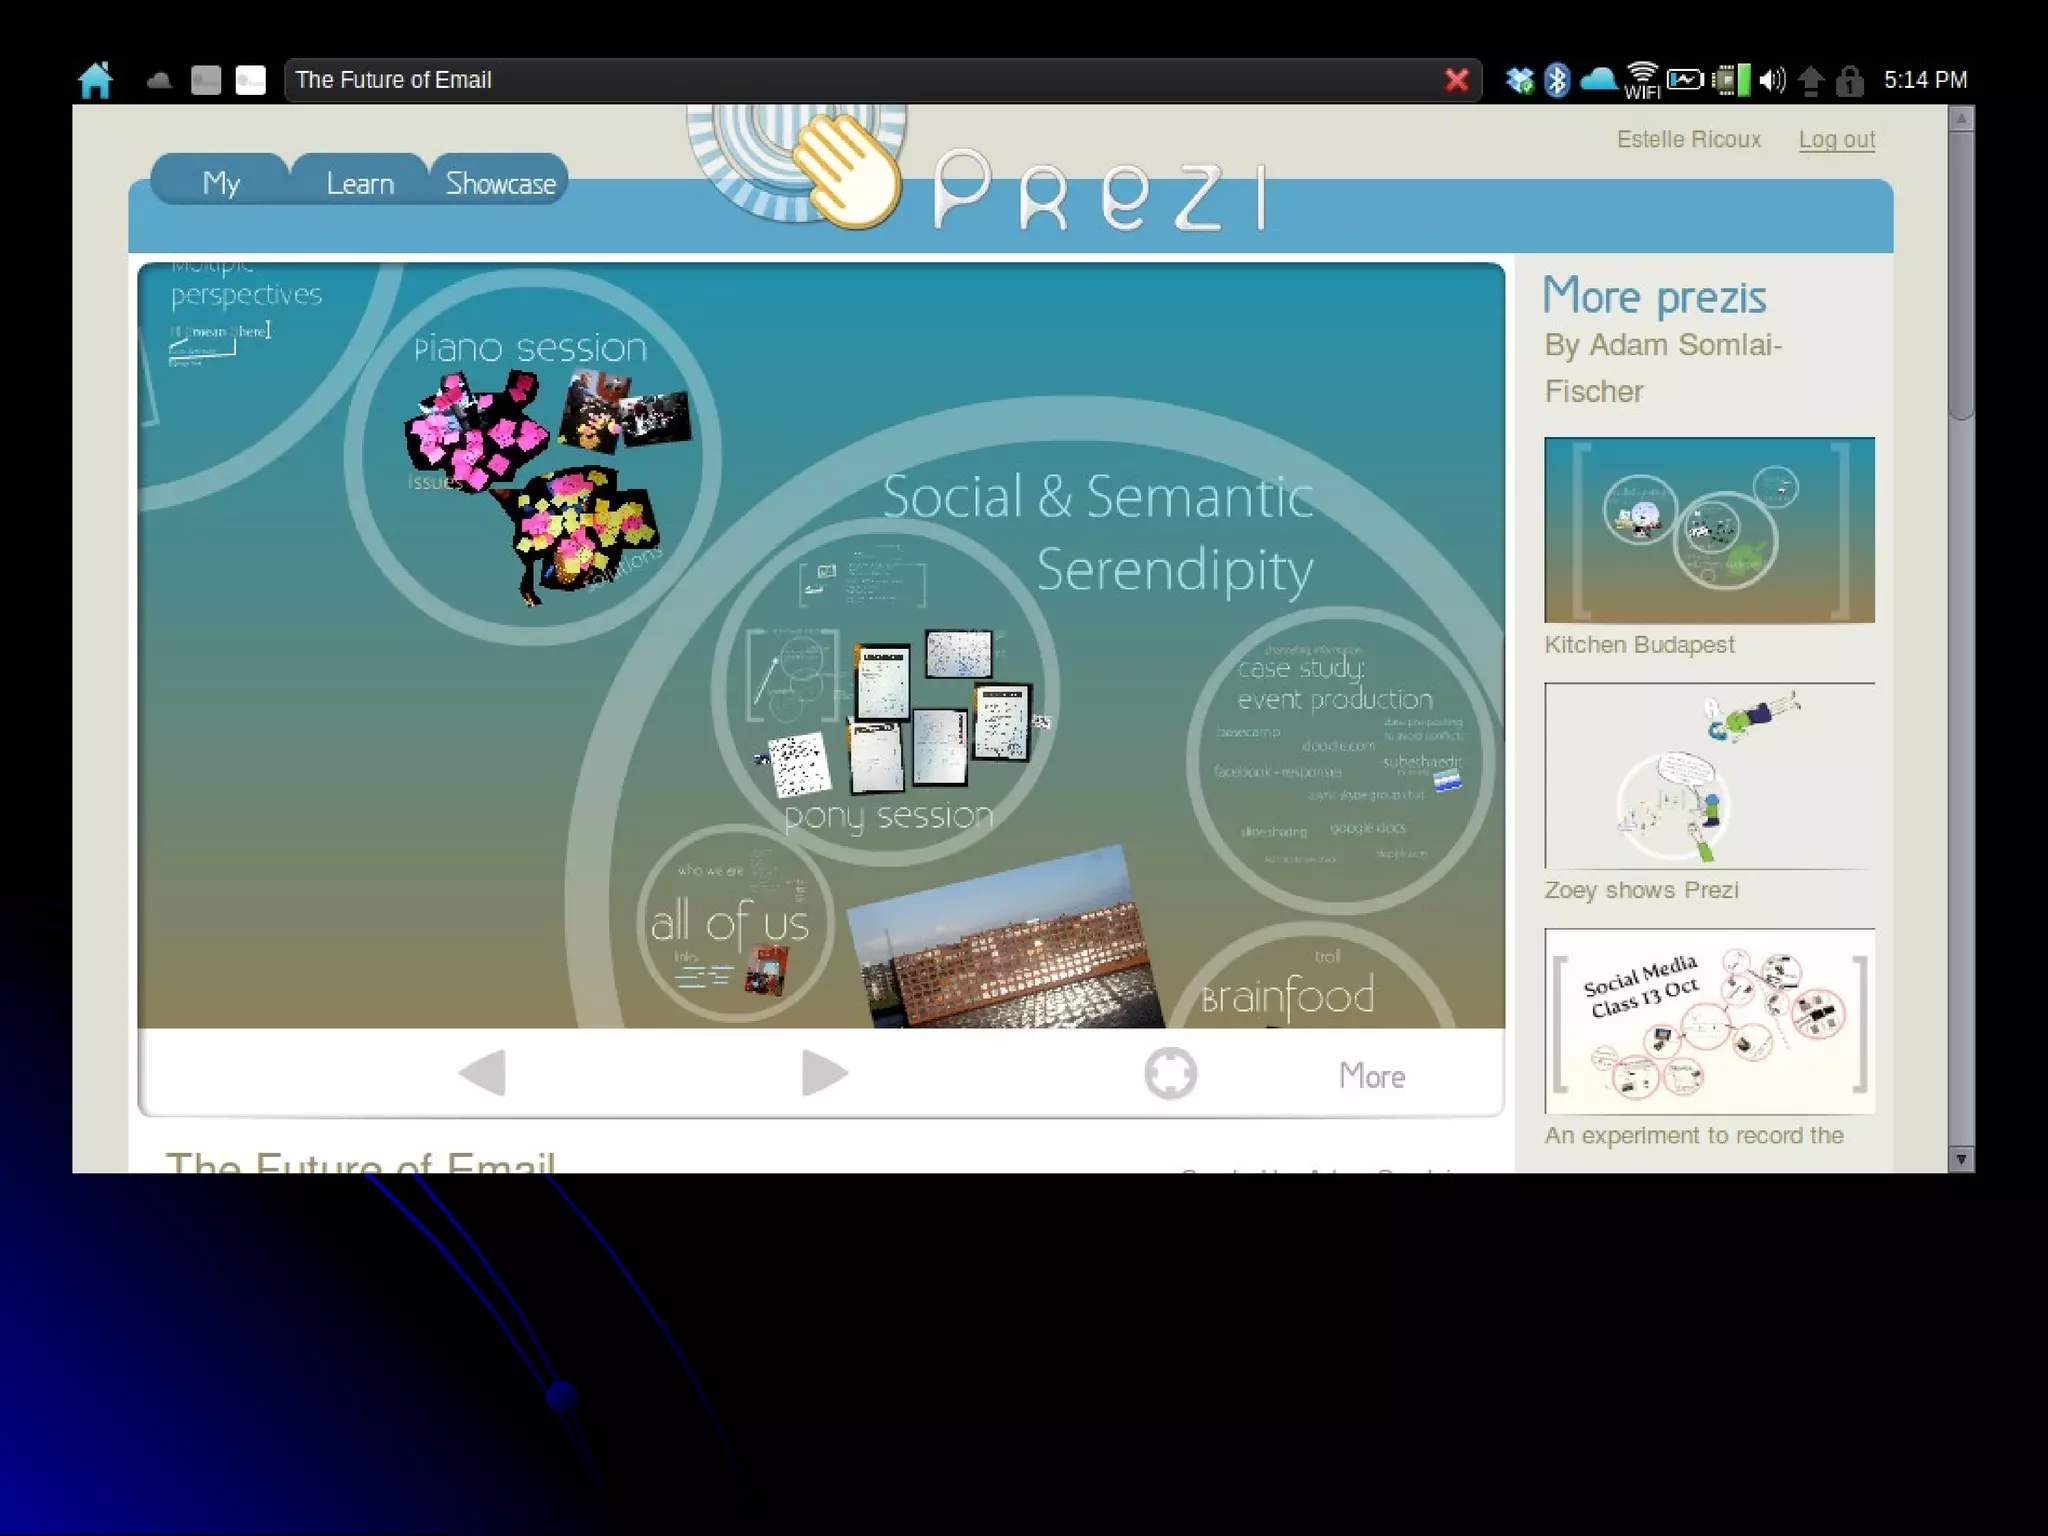Click the battery monitor icon
Image resolution: width=2048 pixels, height=1536 pixels.
click(x=1685, y=79)
